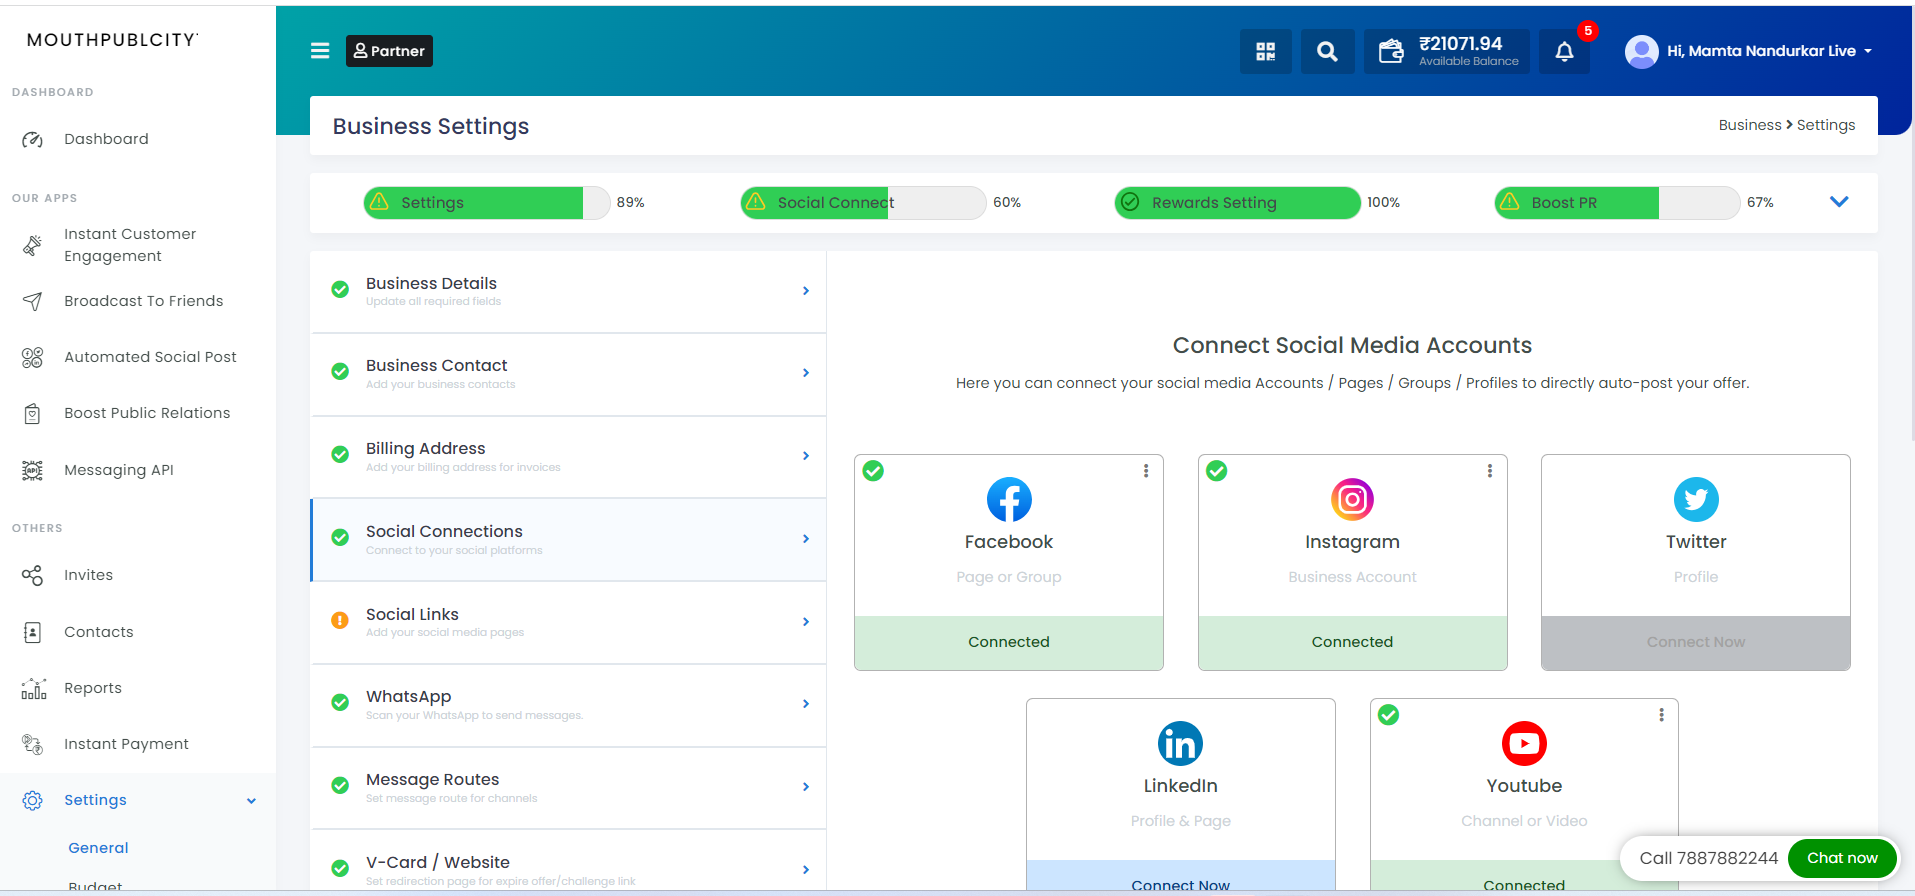Click the Settings progress bar
The height and width of the screenshot is (896, 1915).
pyautogui.click(x=486, y=202)
